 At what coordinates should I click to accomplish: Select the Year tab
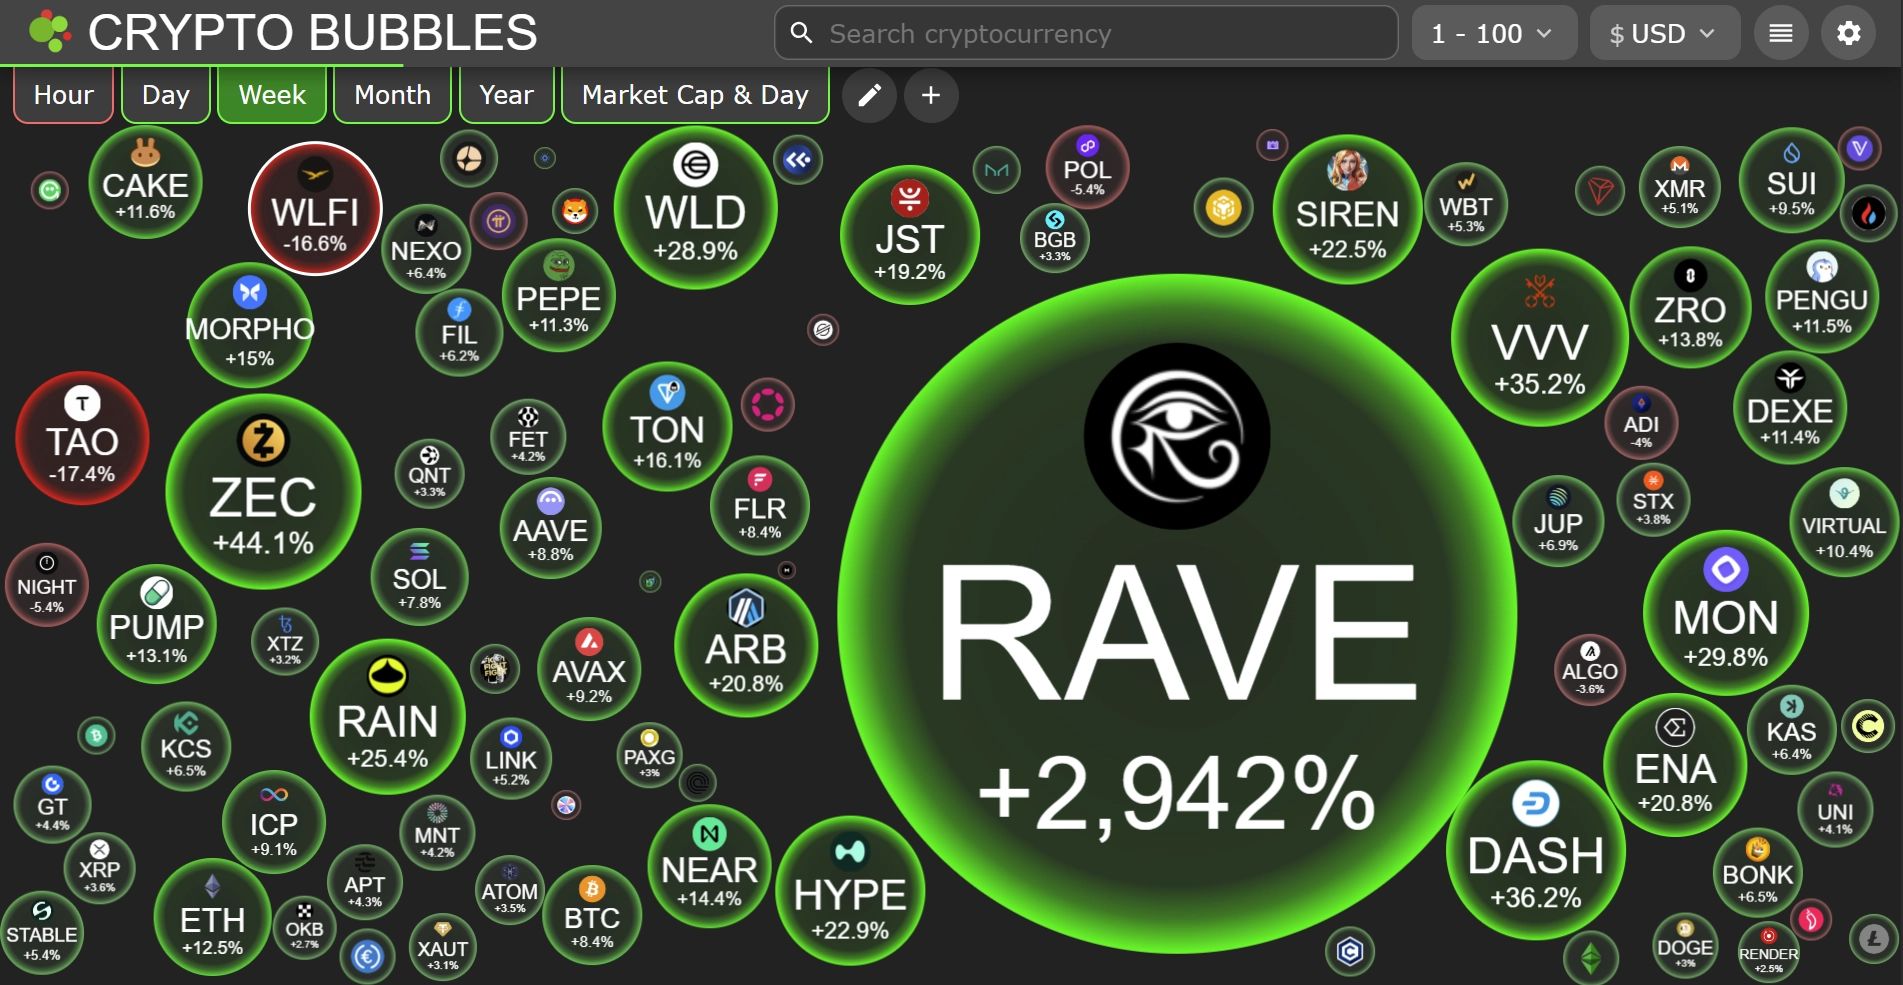(x=506, y=95)
